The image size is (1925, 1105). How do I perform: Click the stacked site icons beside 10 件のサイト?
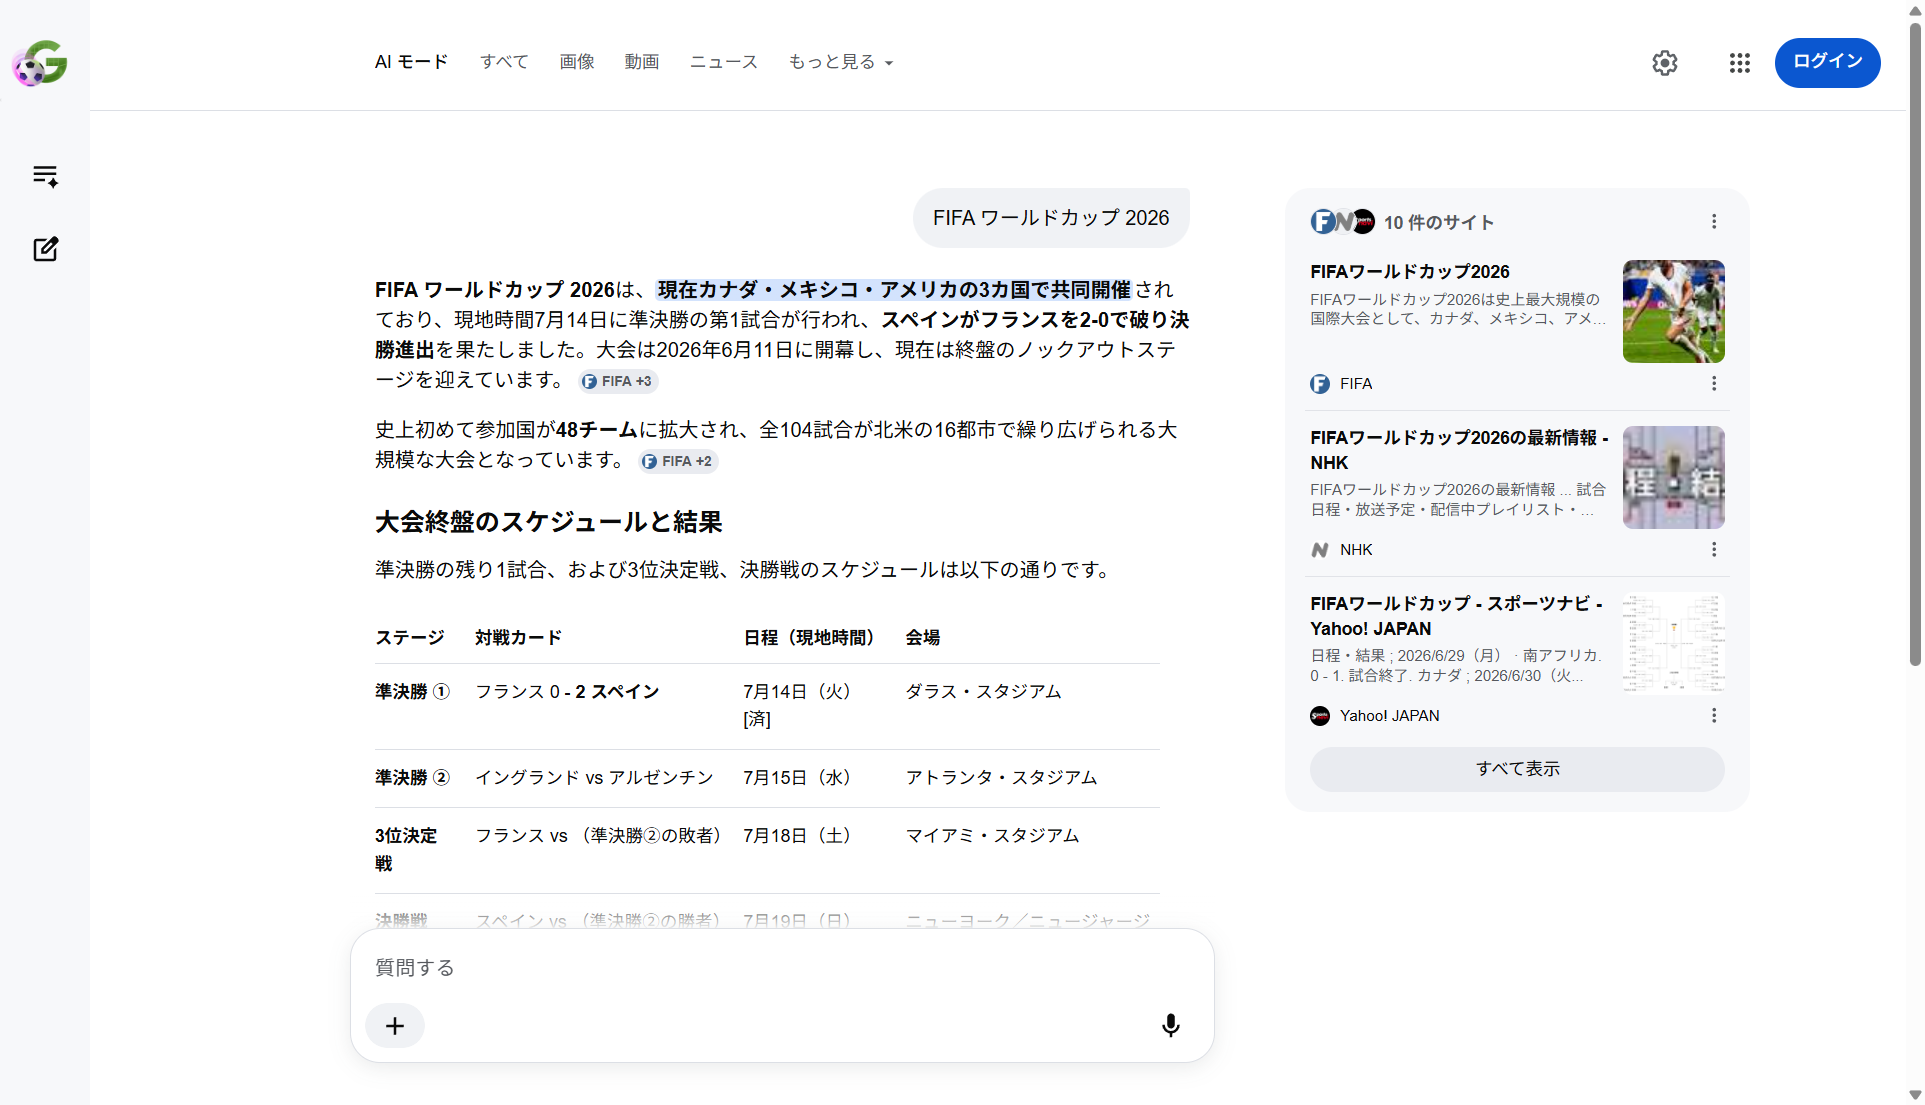[x=1343, y=222]
